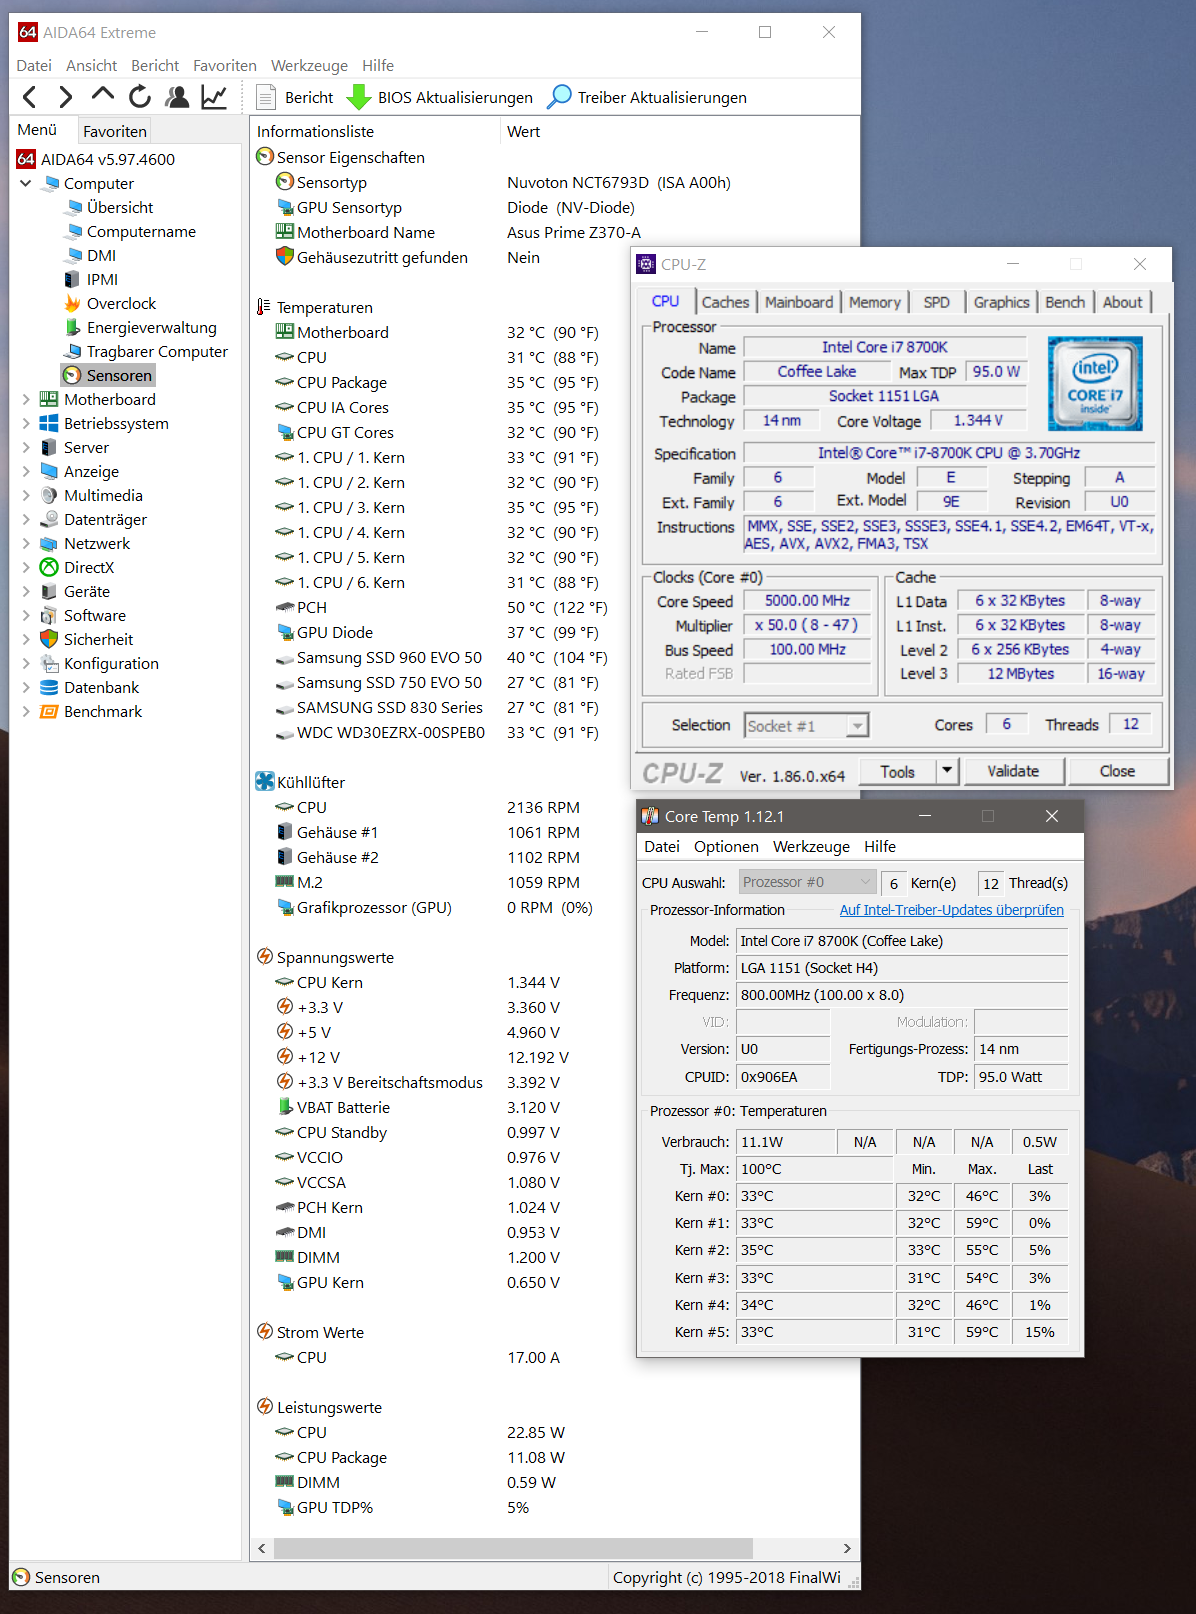Expand the Anzeige tree node

point(25,471)
